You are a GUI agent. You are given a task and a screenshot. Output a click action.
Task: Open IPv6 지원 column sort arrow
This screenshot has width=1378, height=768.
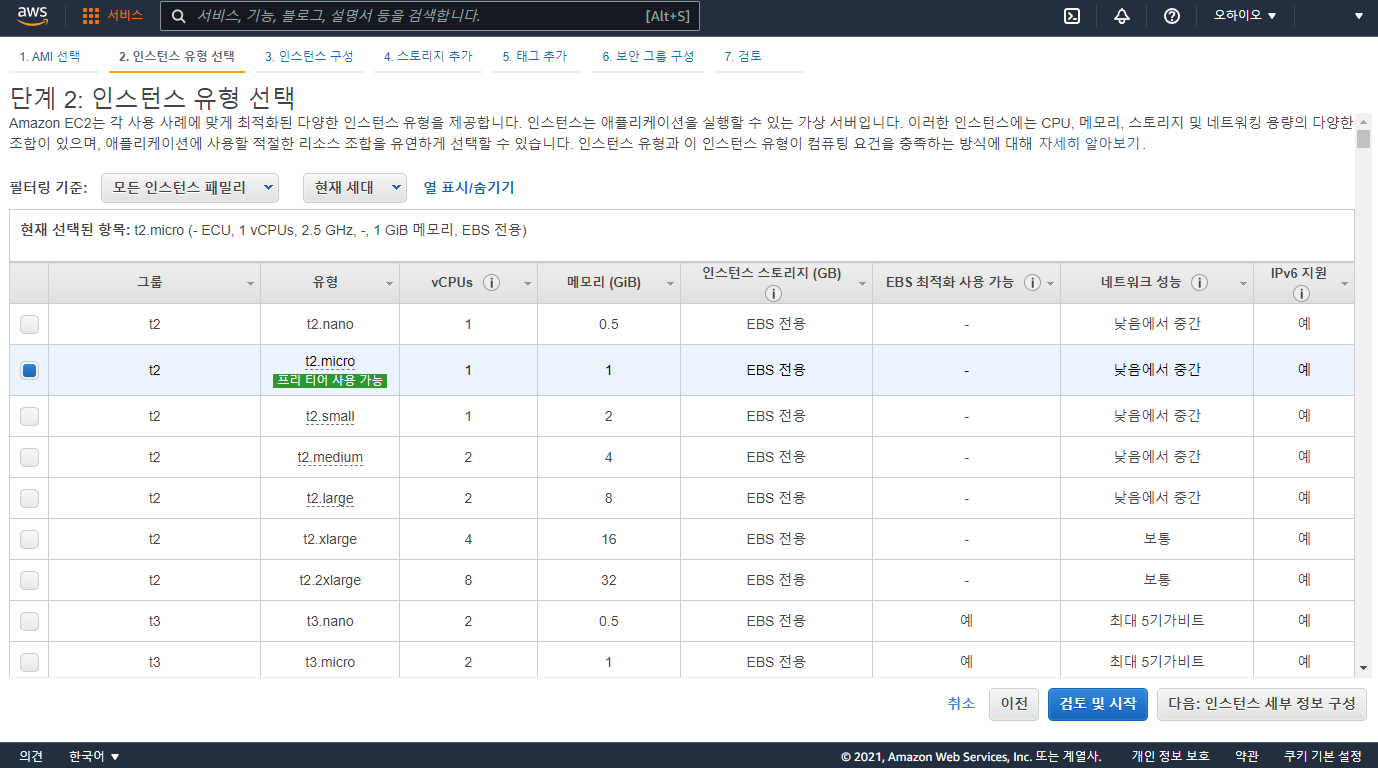click(x=1344, y=284)
